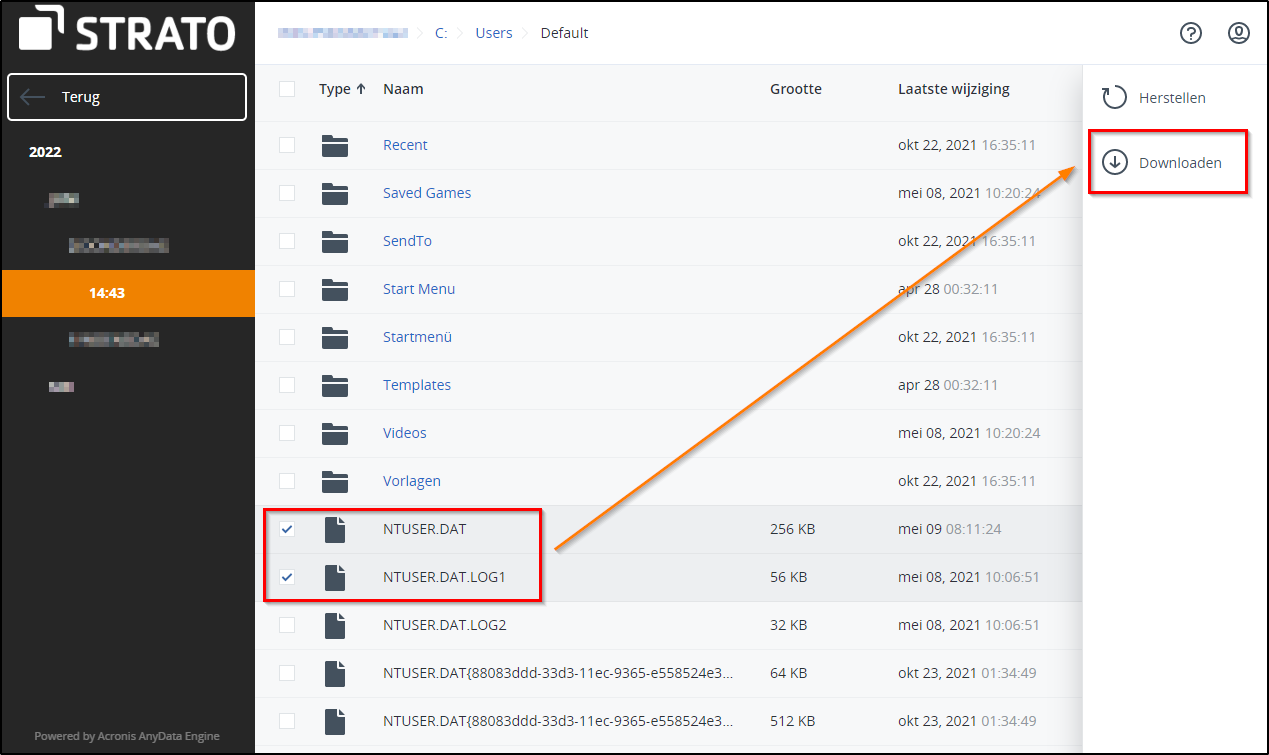Viewport: 1269px width, 755px height.
Task: Click the help question mark icon
Action: click(x=1190, y=33)
